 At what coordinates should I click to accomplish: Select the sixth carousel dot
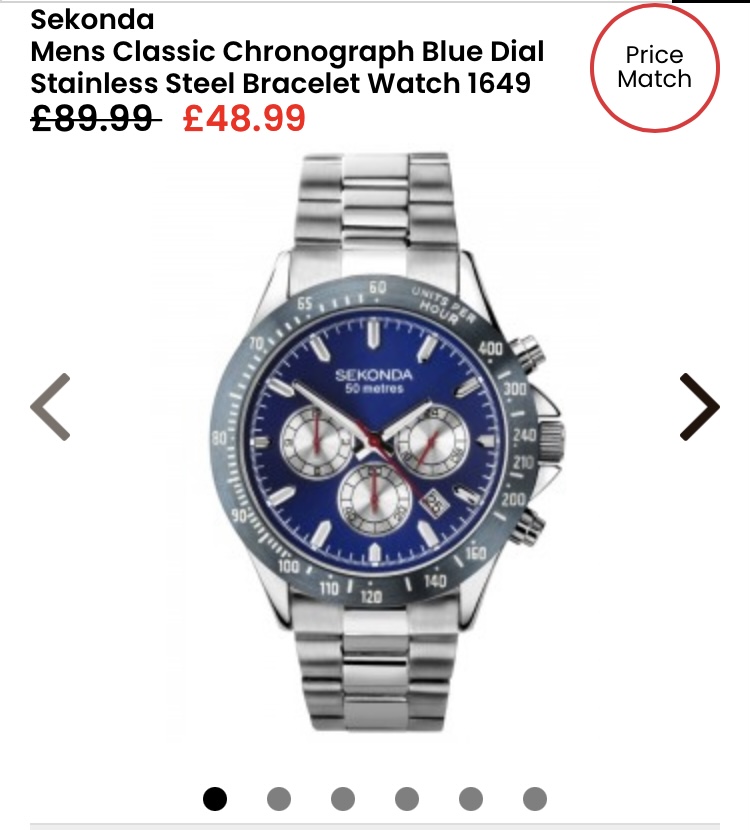pos(535,799)
